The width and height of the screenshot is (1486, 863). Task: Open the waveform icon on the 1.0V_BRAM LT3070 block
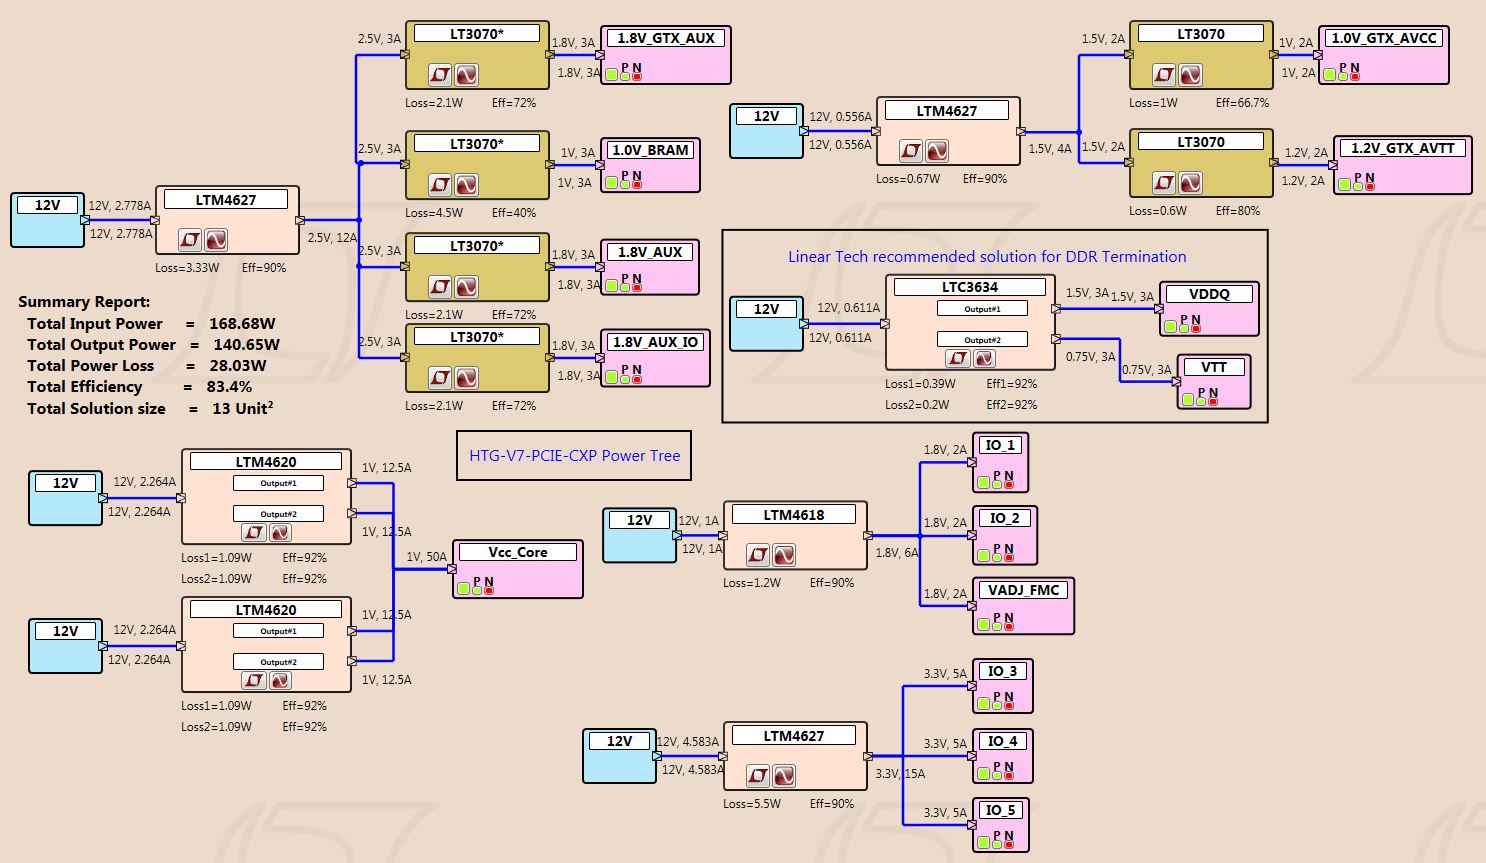[x=466, y=185]
